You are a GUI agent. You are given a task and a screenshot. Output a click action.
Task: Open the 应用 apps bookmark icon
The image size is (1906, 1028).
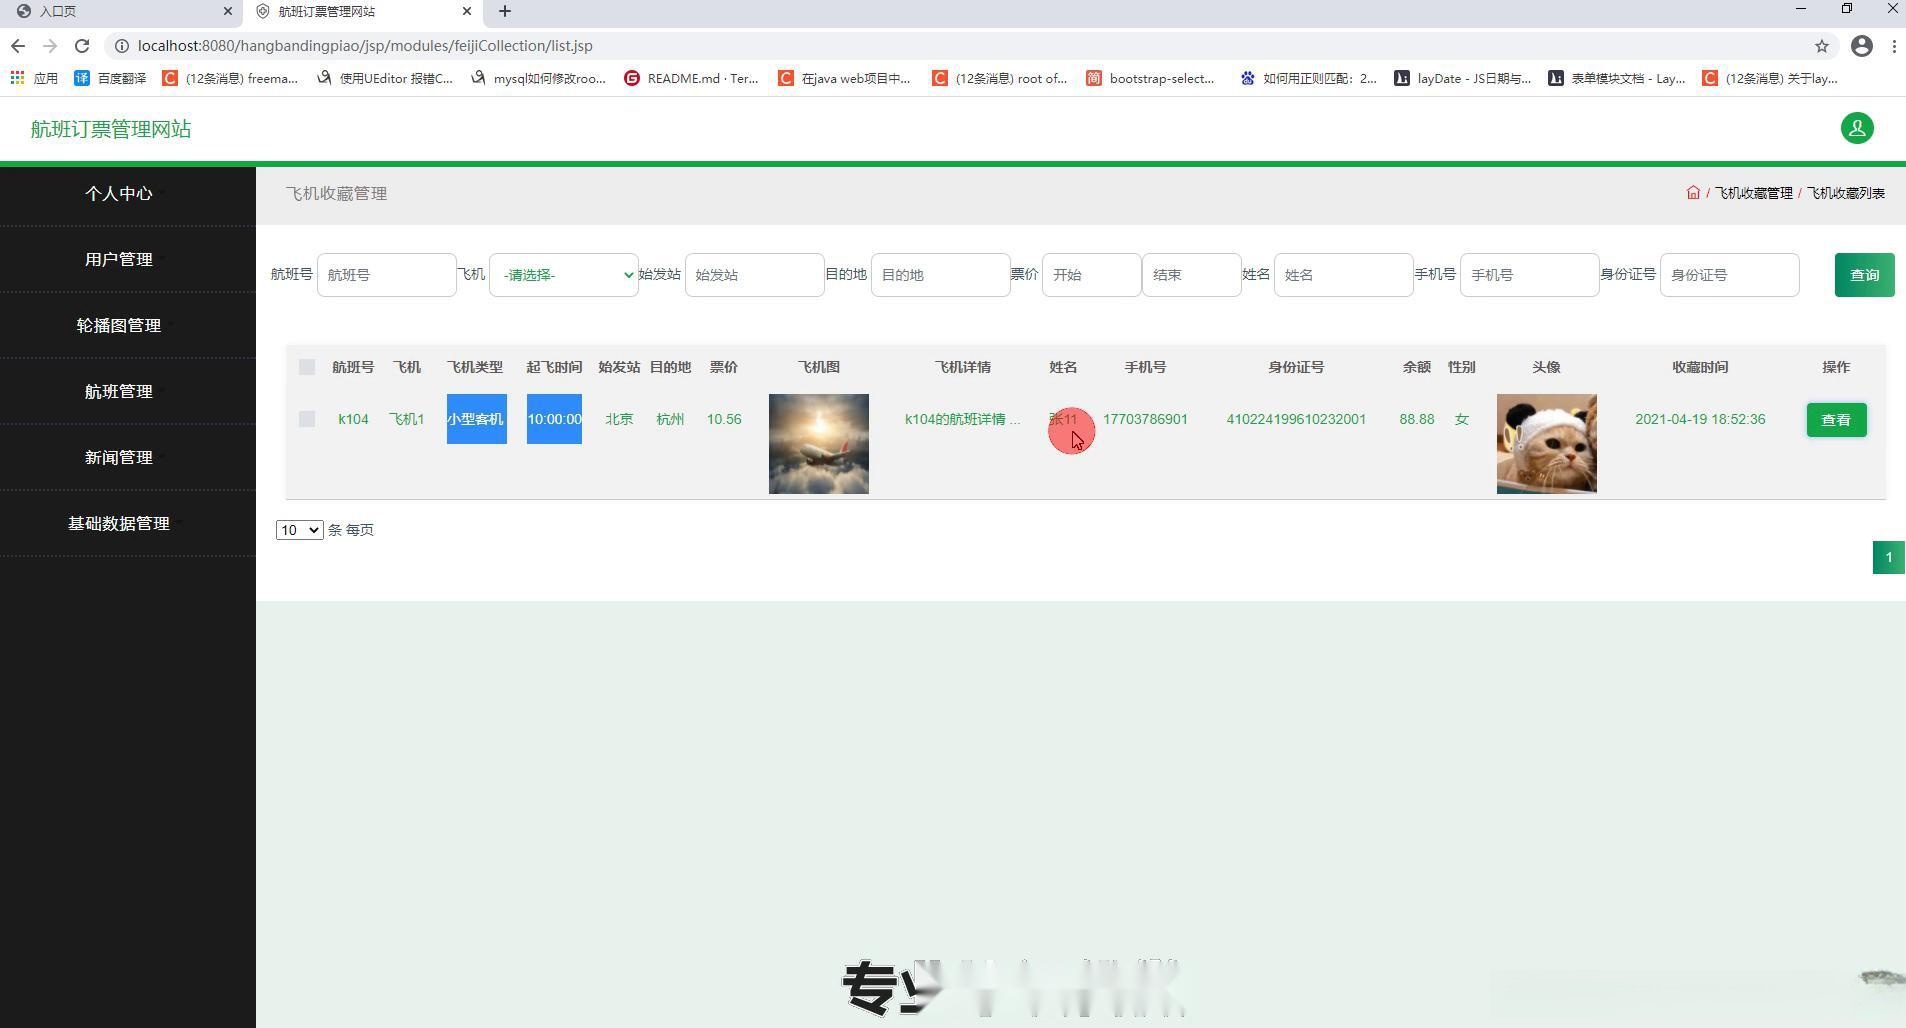tap(34, 78)
